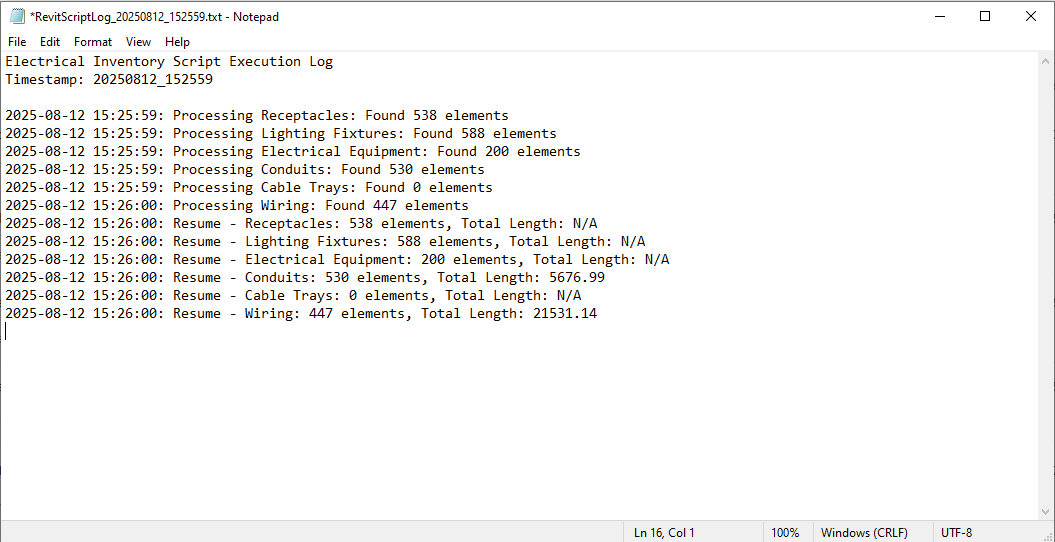Viewport: 1055px width, 542px height.
Task: Close the RevitScriptLog Notepad window
Action: pyautogui.click(x=1031, y=16)
